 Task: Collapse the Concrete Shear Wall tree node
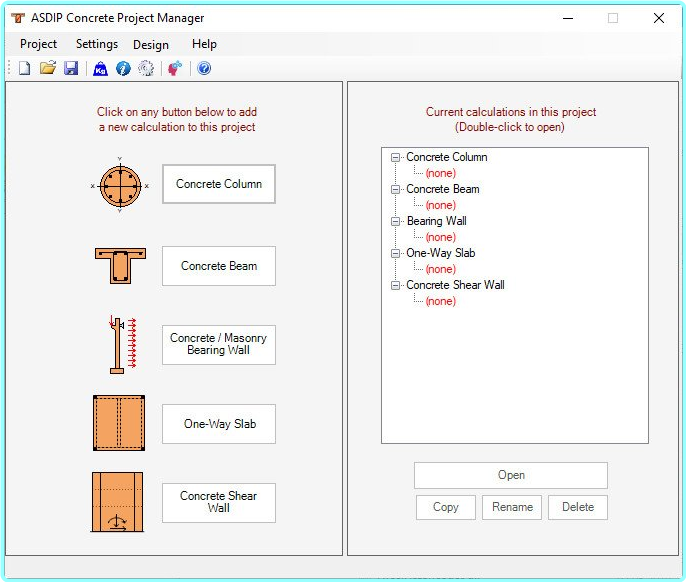click(x=396, y=285)
